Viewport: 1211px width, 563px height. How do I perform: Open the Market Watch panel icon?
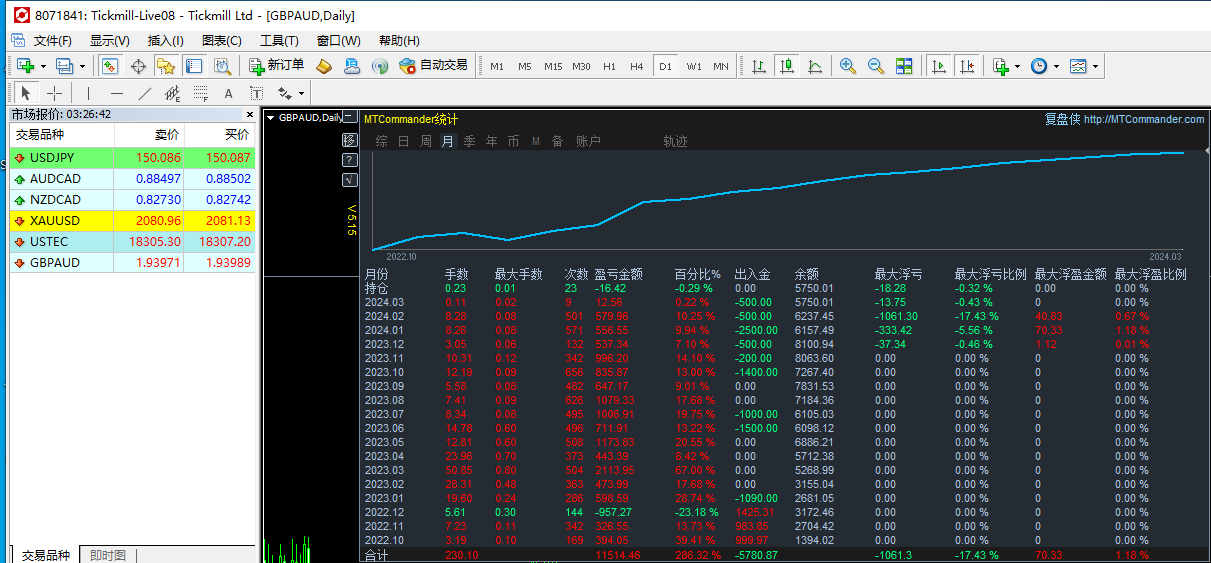(110, 66)
